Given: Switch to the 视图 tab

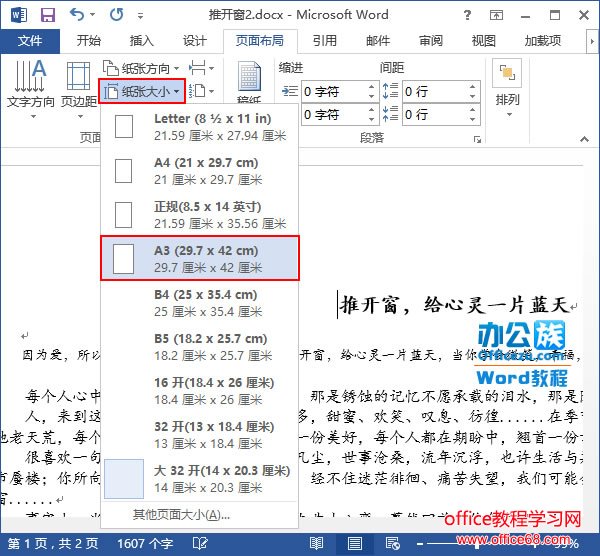Looking at the screenshot, I should (x=484, y=41).
